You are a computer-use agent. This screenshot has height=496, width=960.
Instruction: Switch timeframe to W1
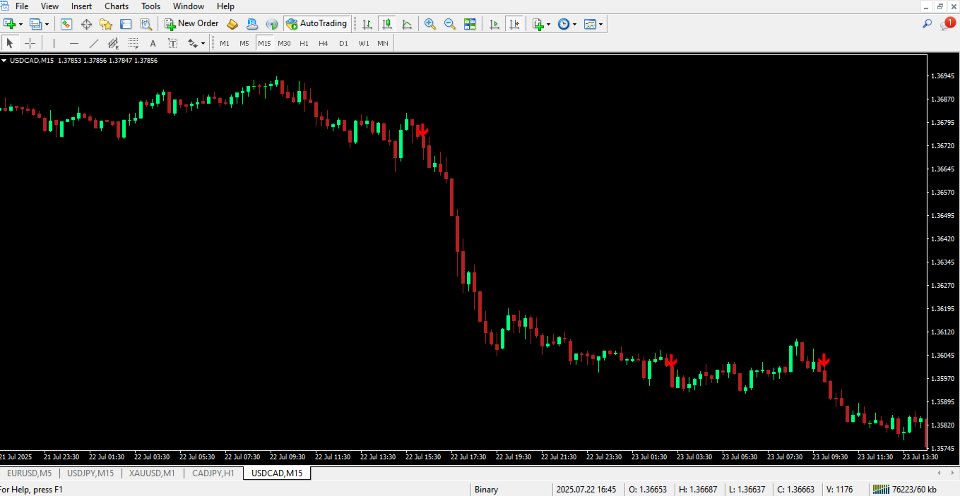(364, 43)
